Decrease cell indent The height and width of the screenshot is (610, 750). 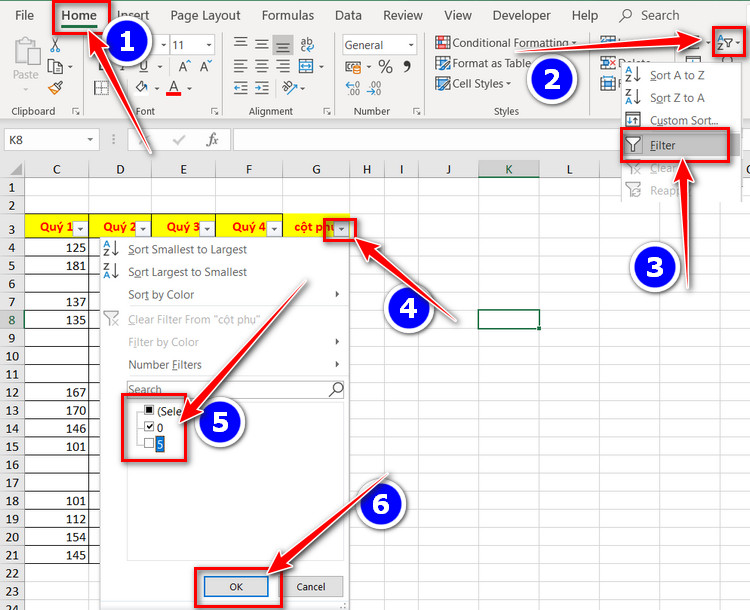pos(241,88)
